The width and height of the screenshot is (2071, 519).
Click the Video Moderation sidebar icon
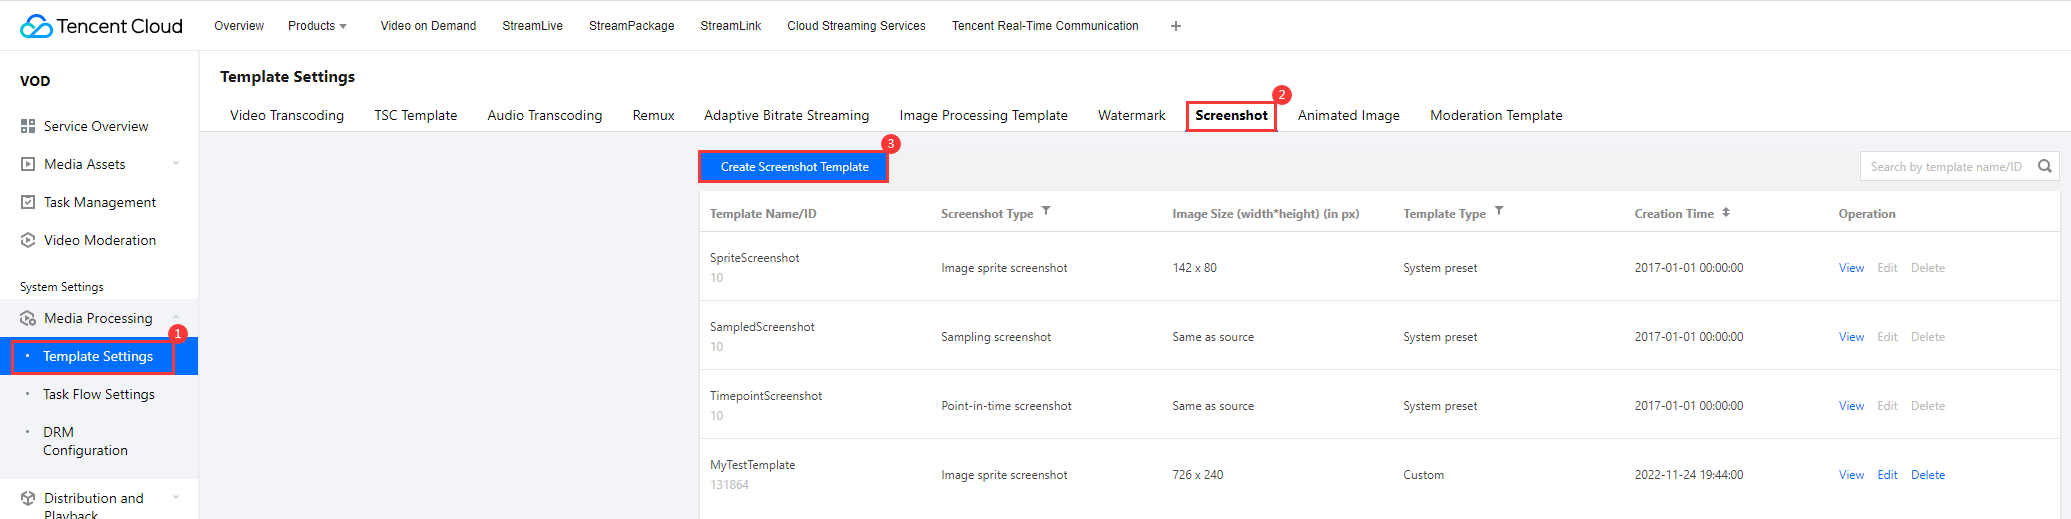28,240
